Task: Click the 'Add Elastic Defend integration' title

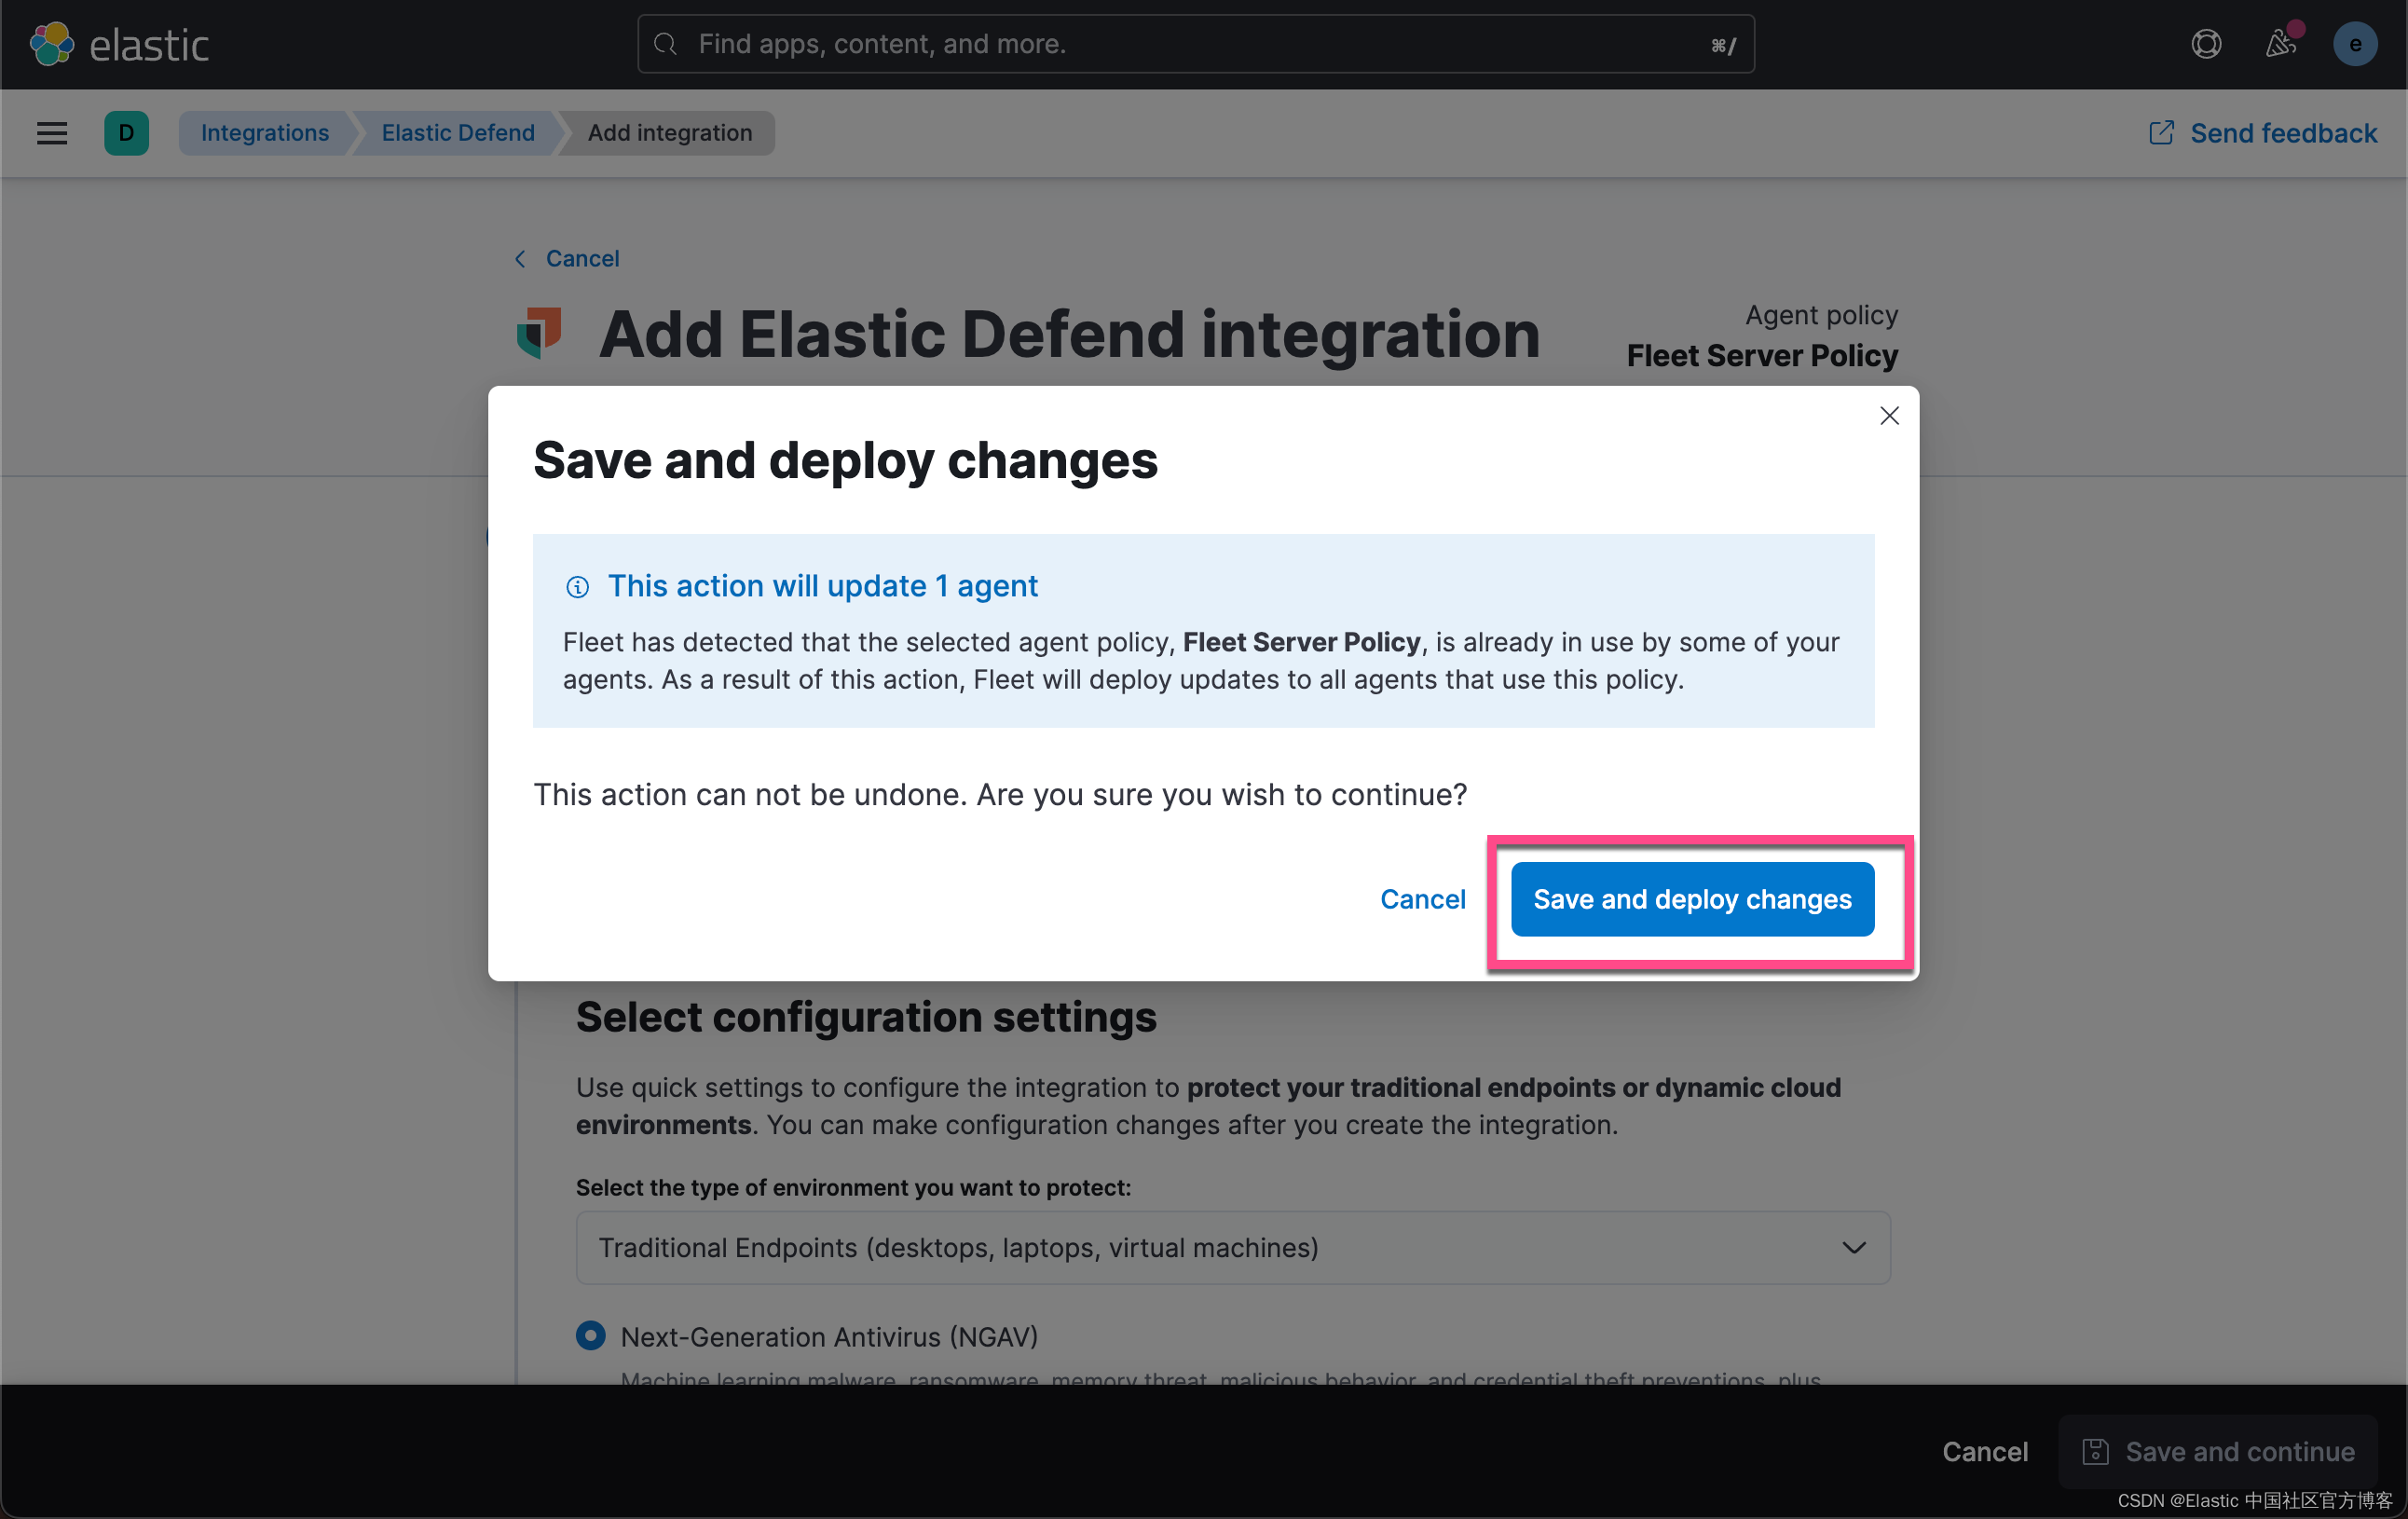Action: point(1069,333)
